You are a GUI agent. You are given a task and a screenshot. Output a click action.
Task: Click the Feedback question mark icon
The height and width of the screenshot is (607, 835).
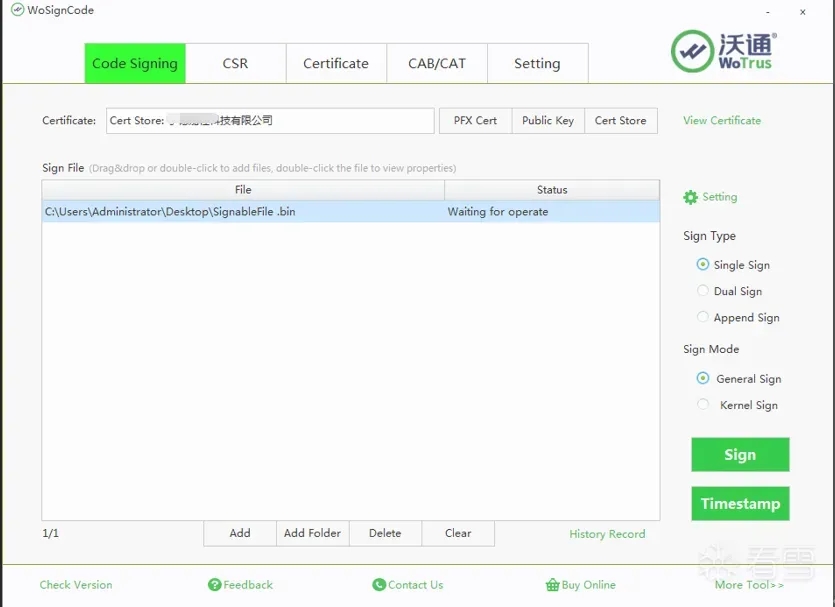[214, 585]
